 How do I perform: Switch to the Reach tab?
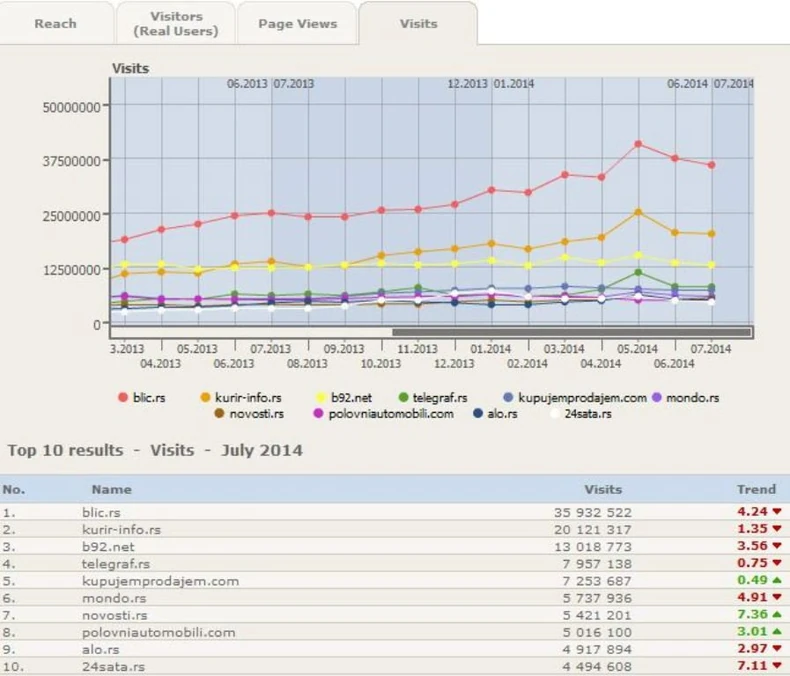tap(55, 24)
